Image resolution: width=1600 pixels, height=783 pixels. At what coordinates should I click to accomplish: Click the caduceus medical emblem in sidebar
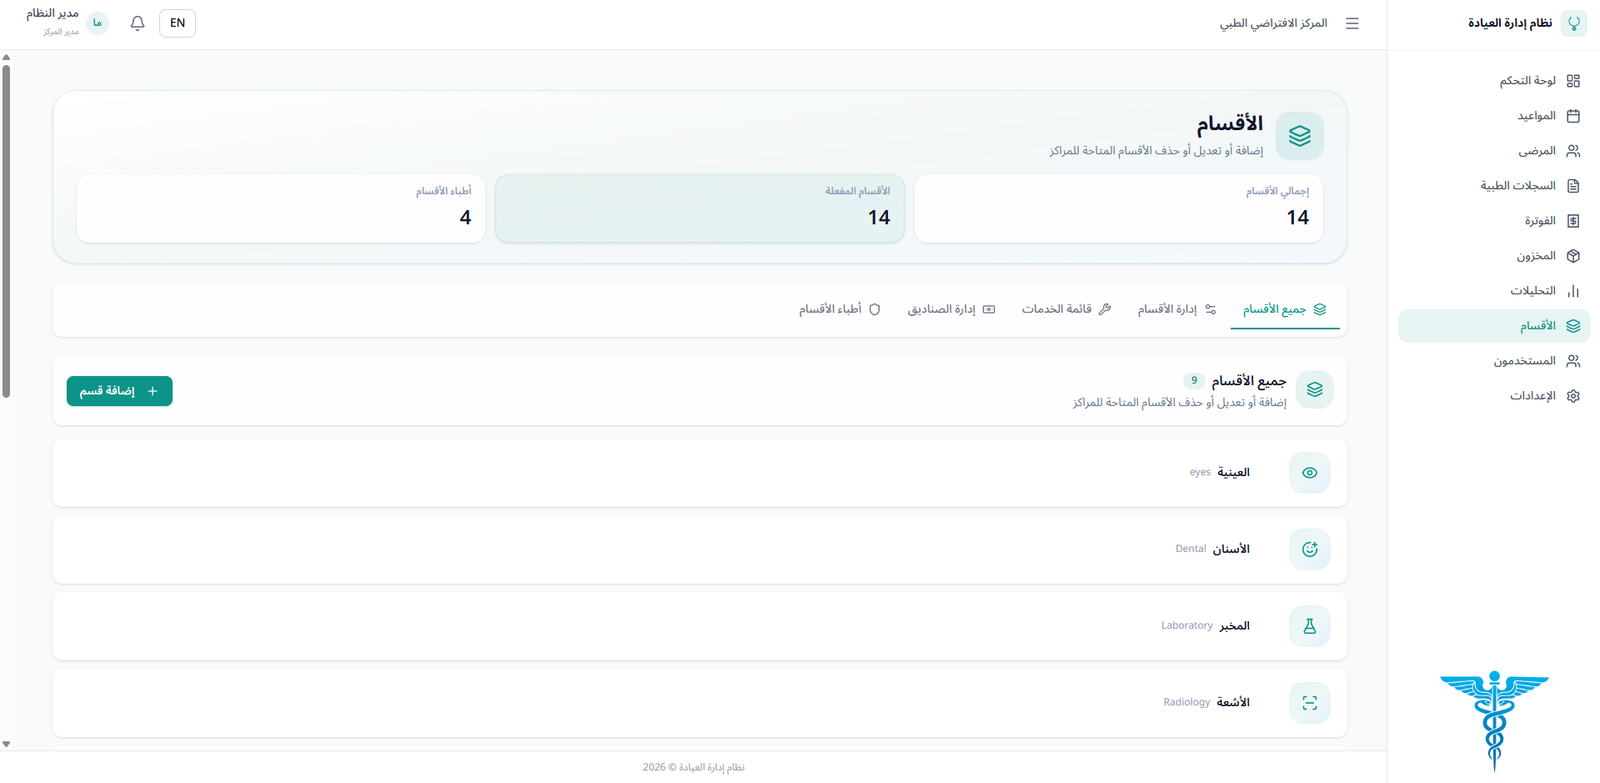(x=1494, y=720)
